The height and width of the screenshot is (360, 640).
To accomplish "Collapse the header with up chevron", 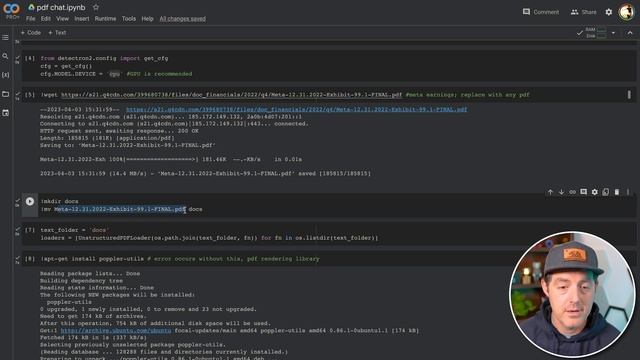I will (x=630, y=33).
